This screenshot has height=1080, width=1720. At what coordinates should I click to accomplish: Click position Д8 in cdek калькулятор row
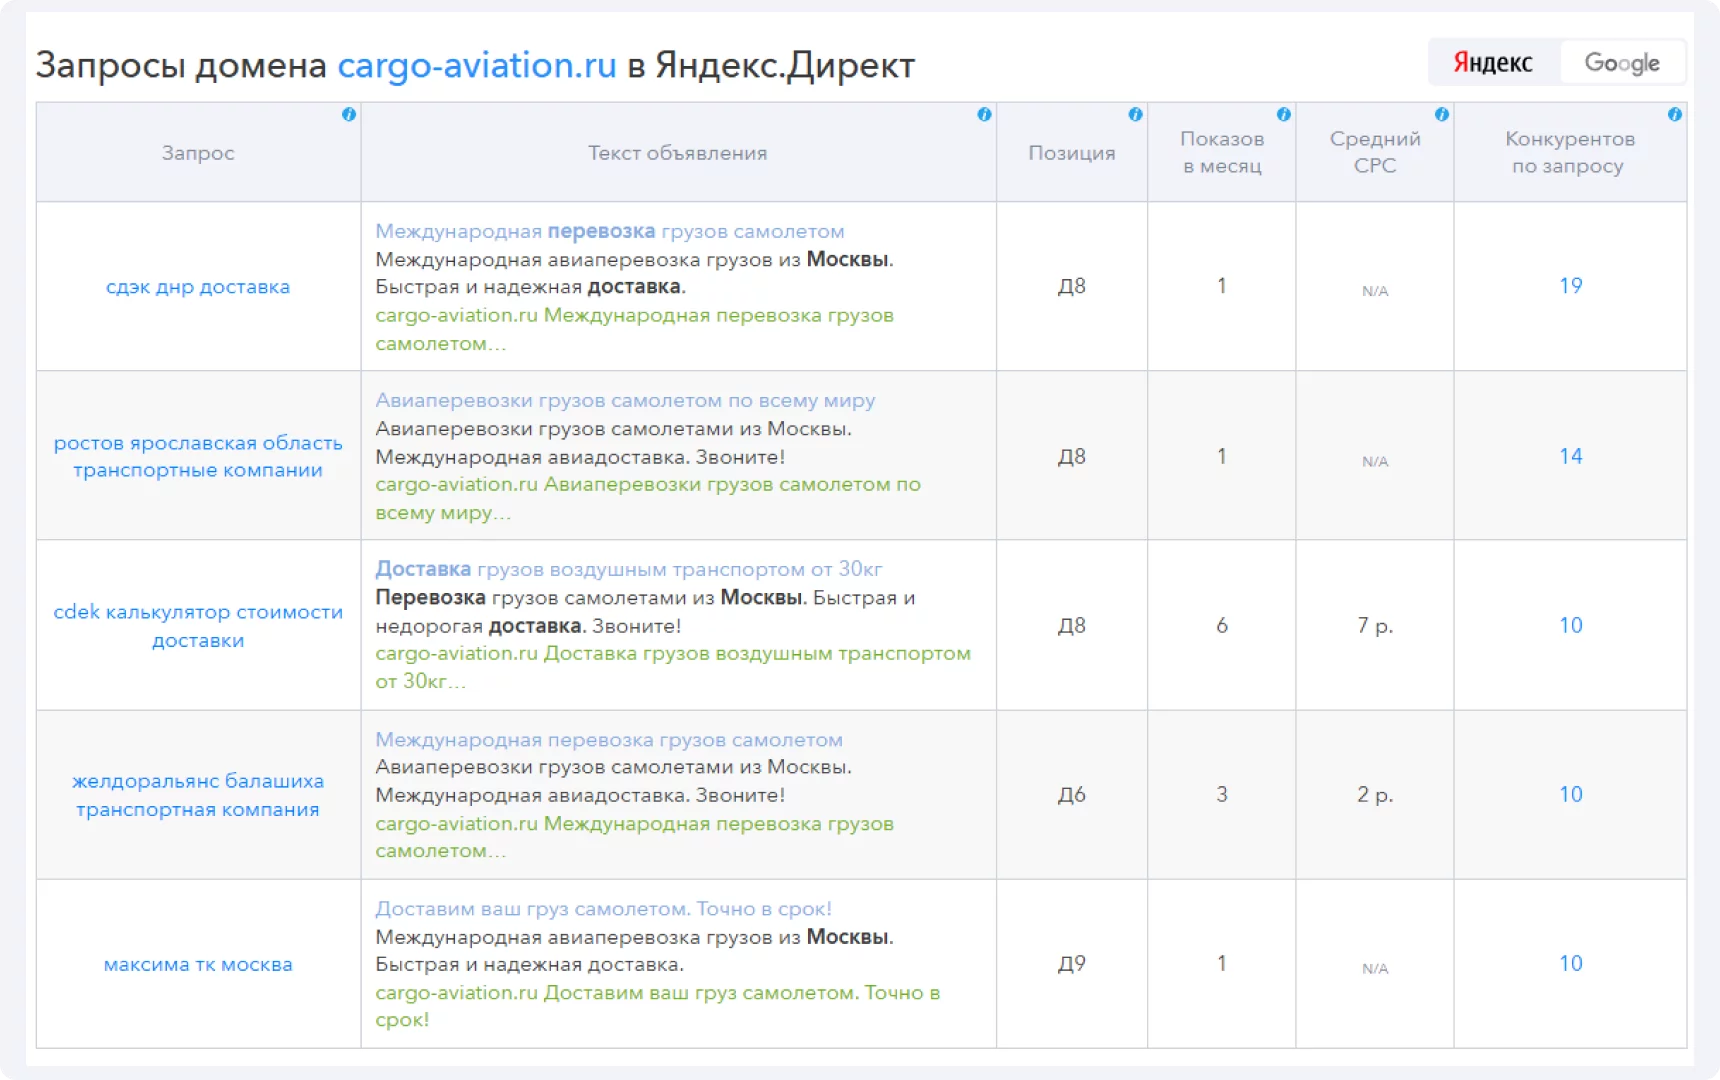[x=1072, y=625]
